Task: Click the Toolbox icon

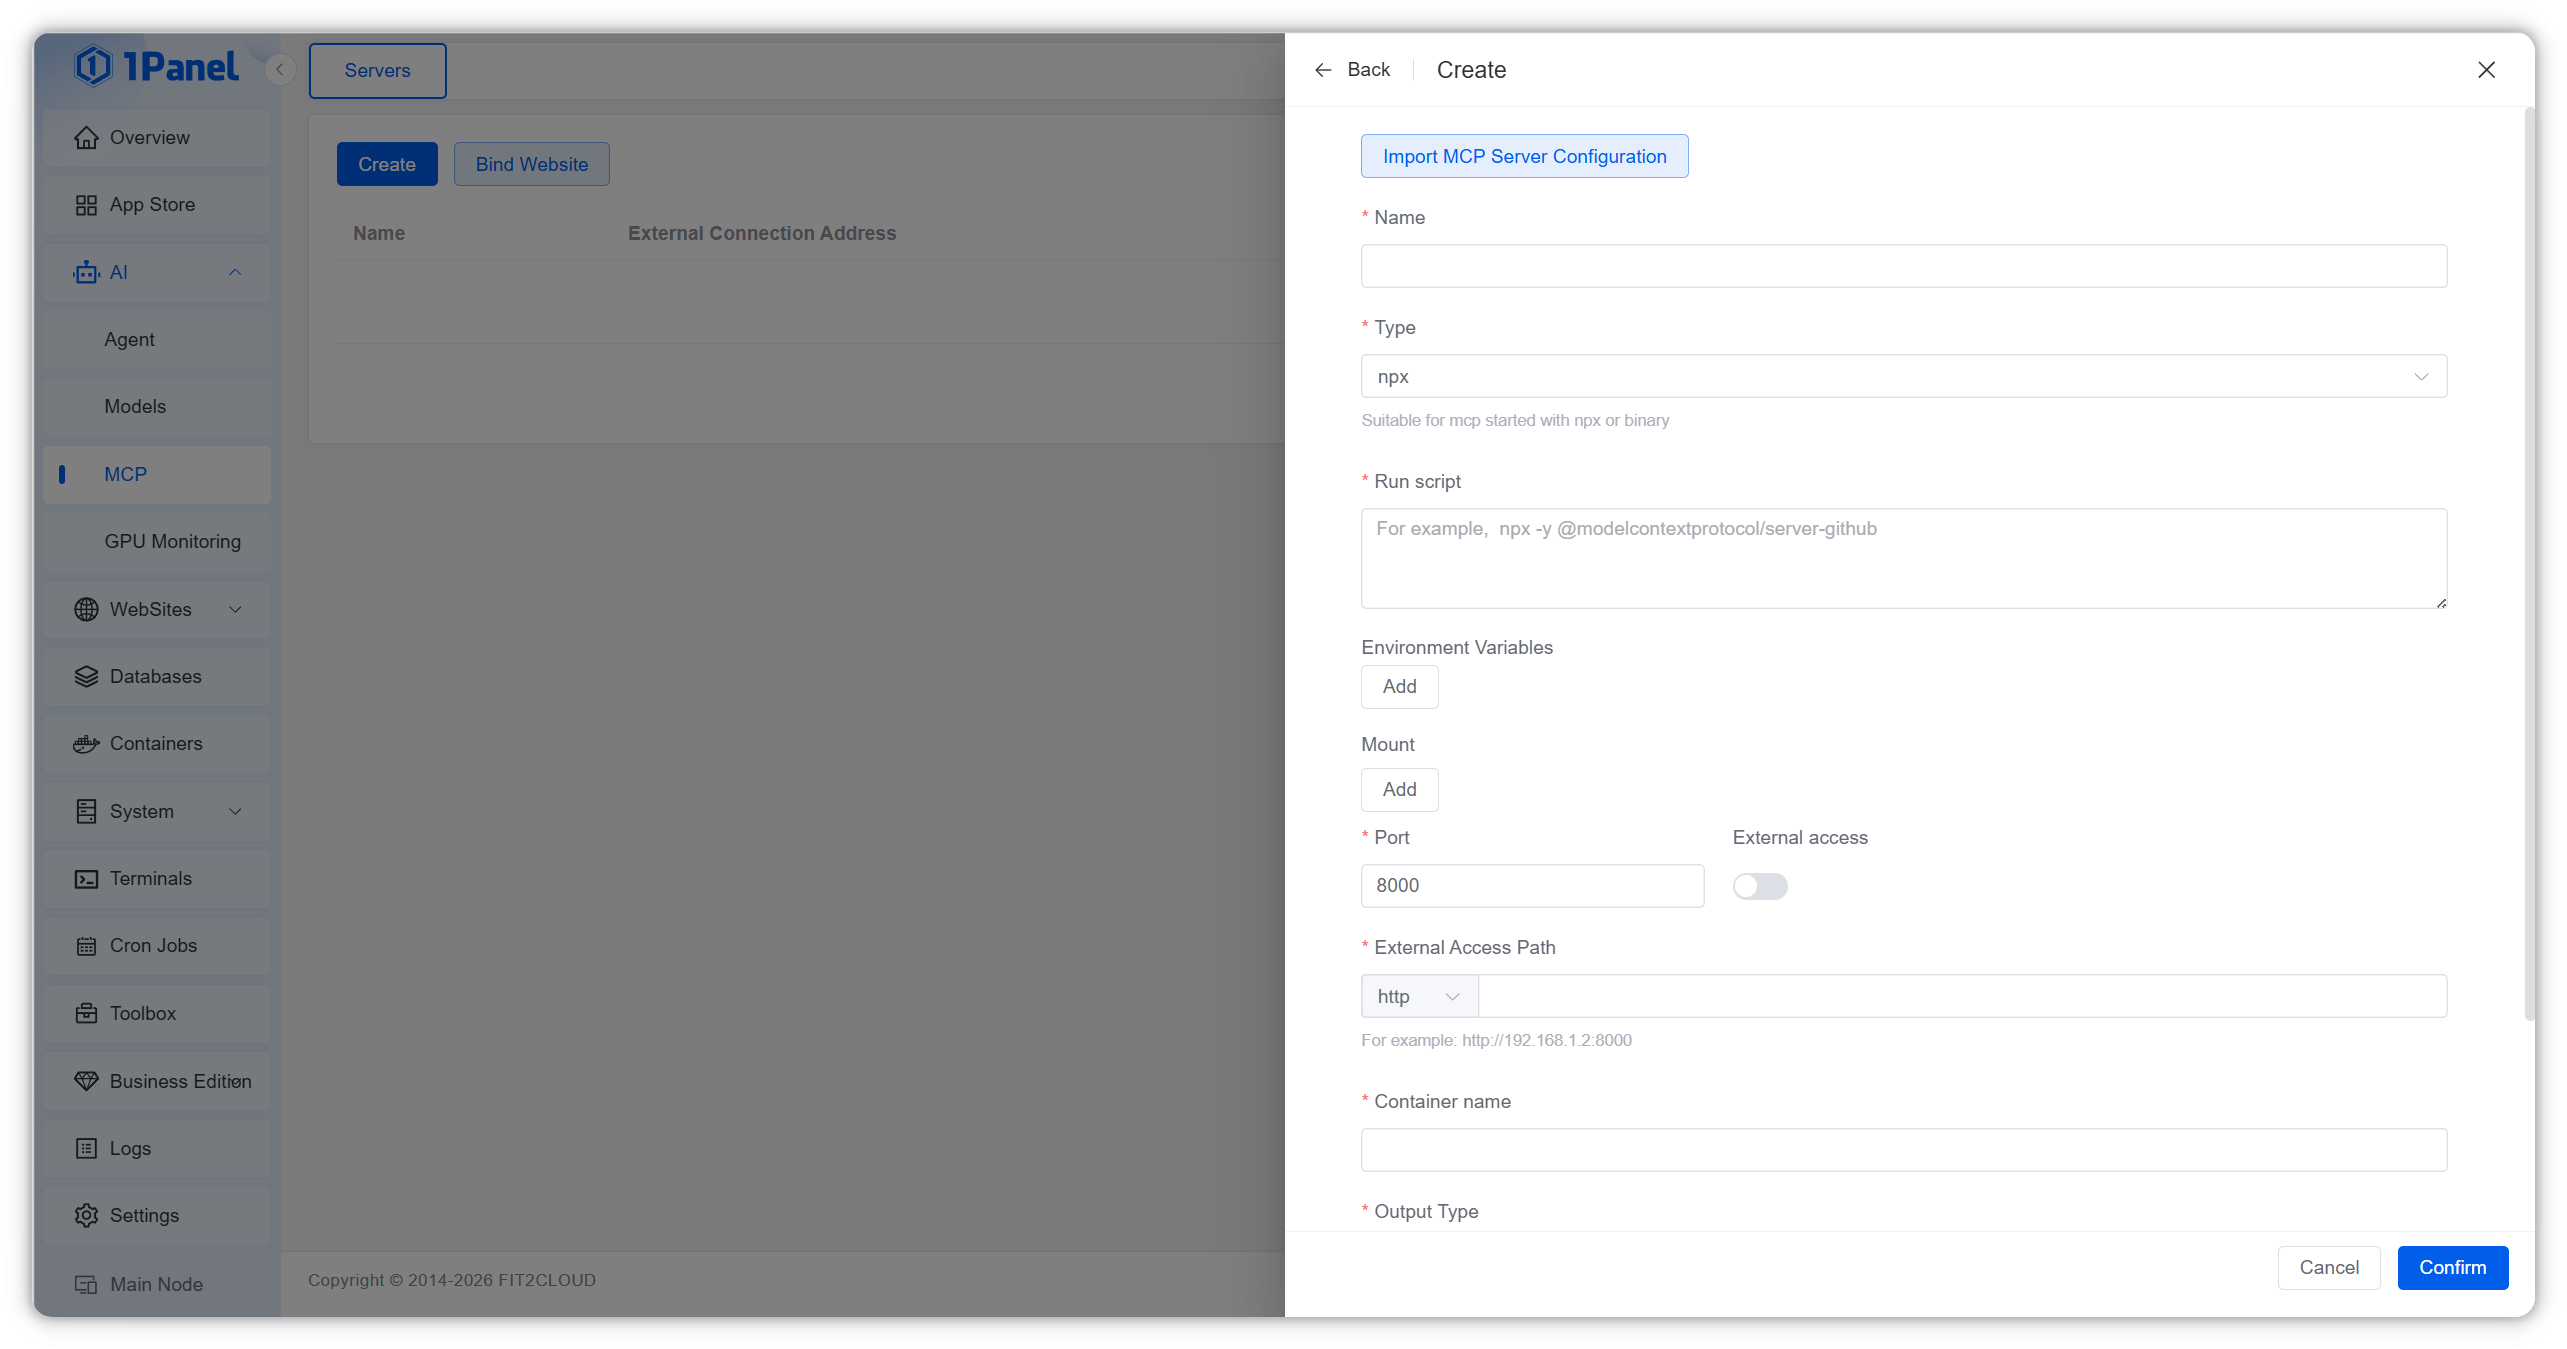Action: click(x=86, y=1013)
